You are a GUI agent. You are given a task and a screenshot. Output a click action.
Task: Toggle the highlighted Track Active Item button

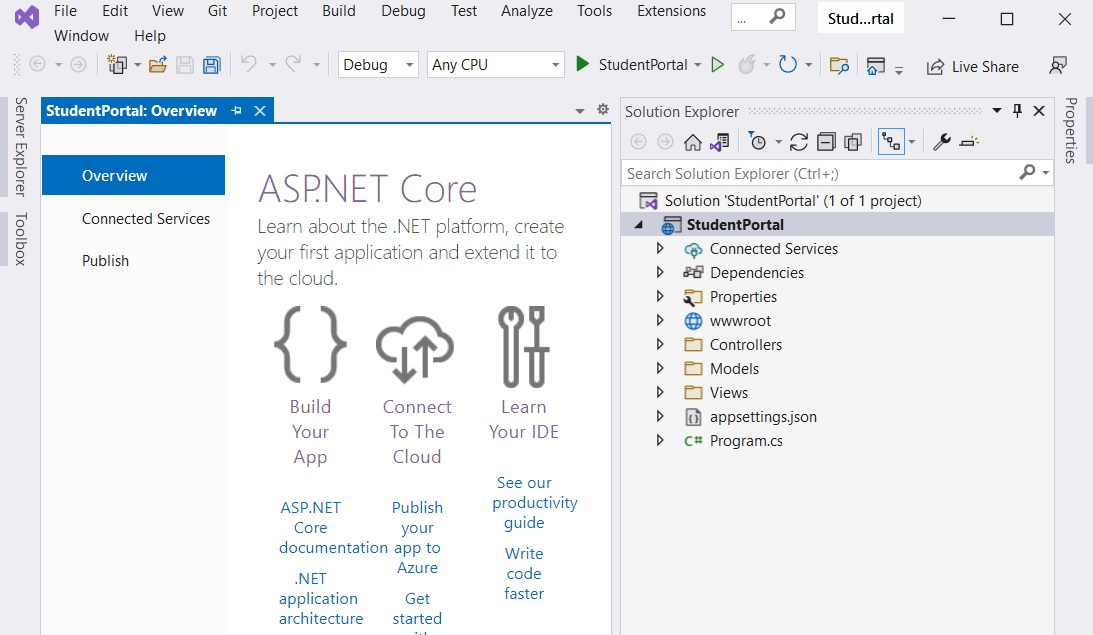click(891, 141)
